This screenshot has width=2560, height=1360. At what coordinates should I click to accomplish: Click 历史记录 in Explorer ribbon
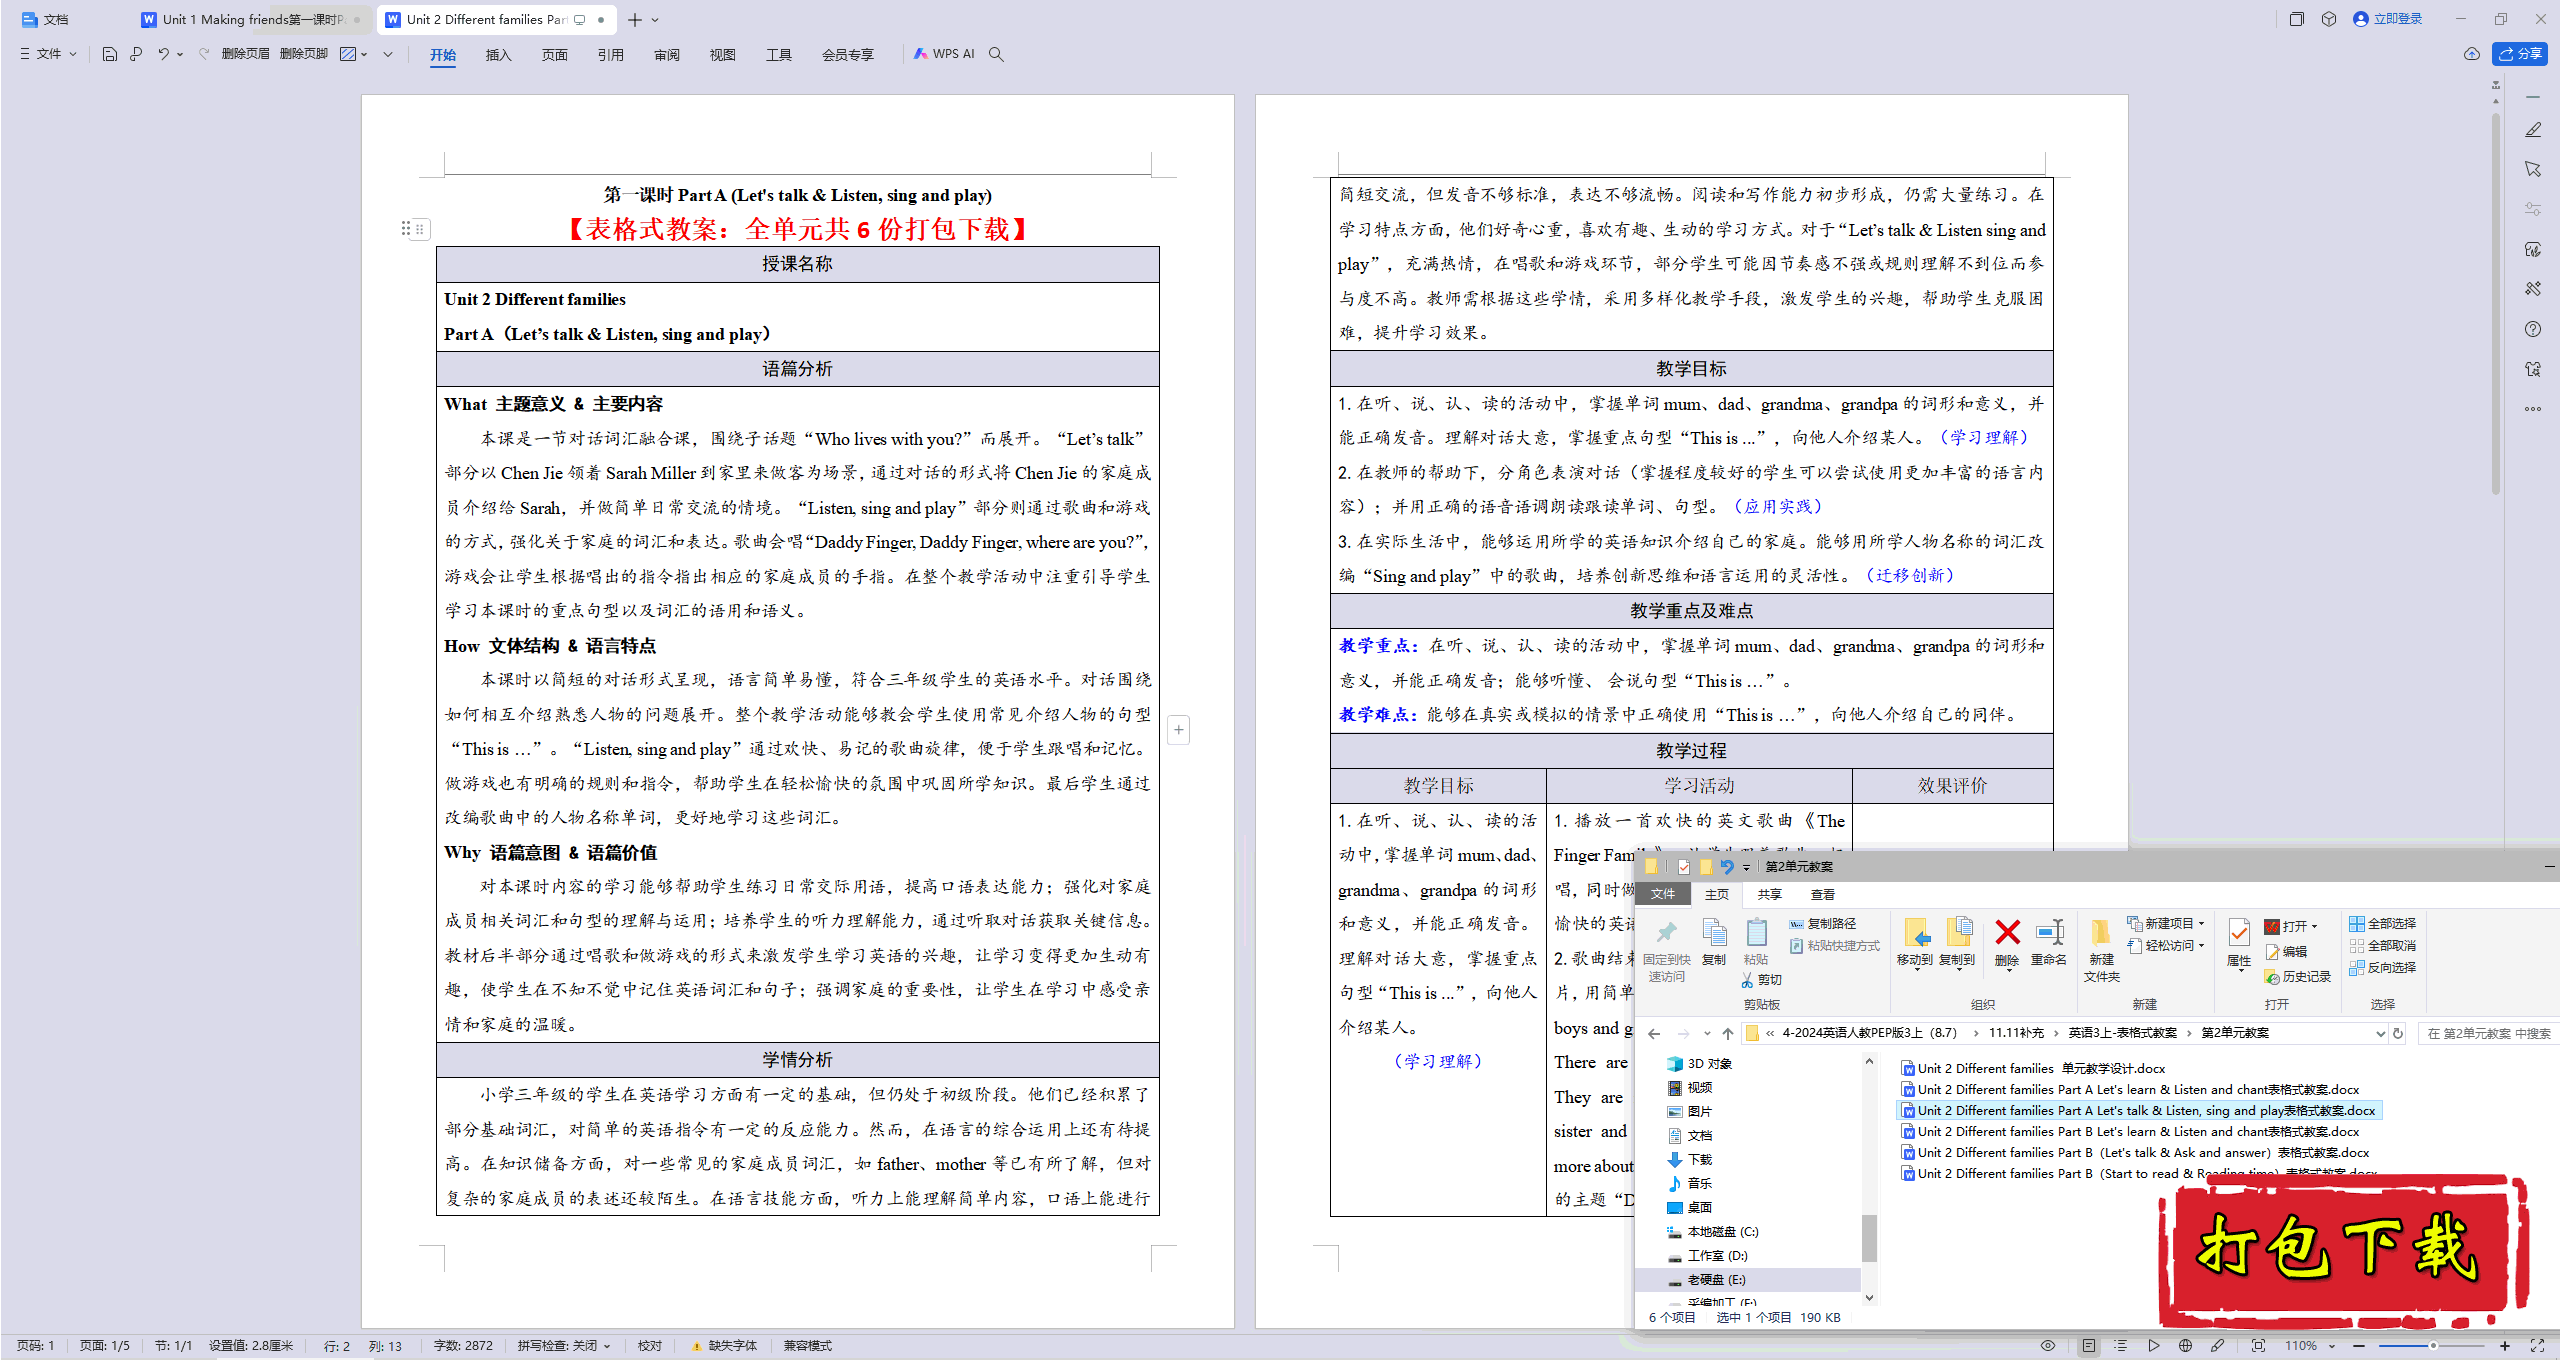(2298, 976)
